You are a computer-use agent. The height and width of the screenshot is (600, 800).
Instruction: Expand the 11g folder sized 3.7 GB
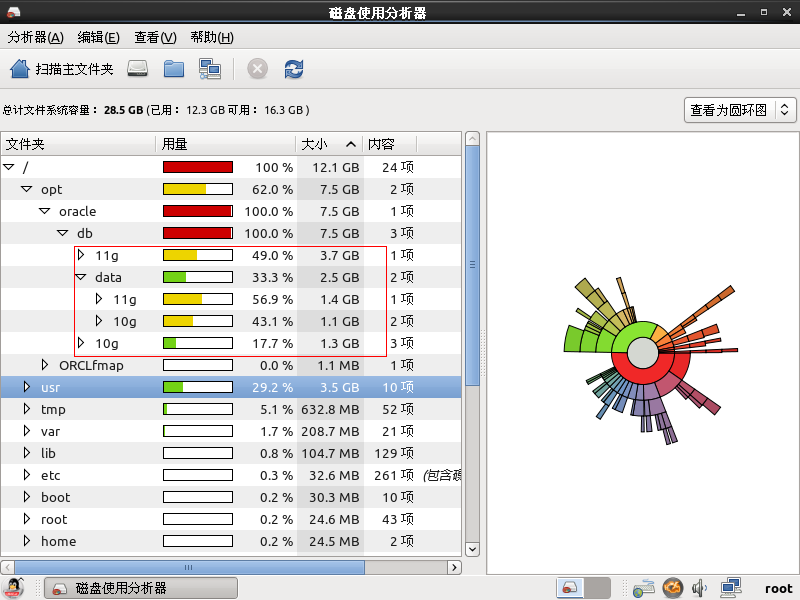[81, 255]
